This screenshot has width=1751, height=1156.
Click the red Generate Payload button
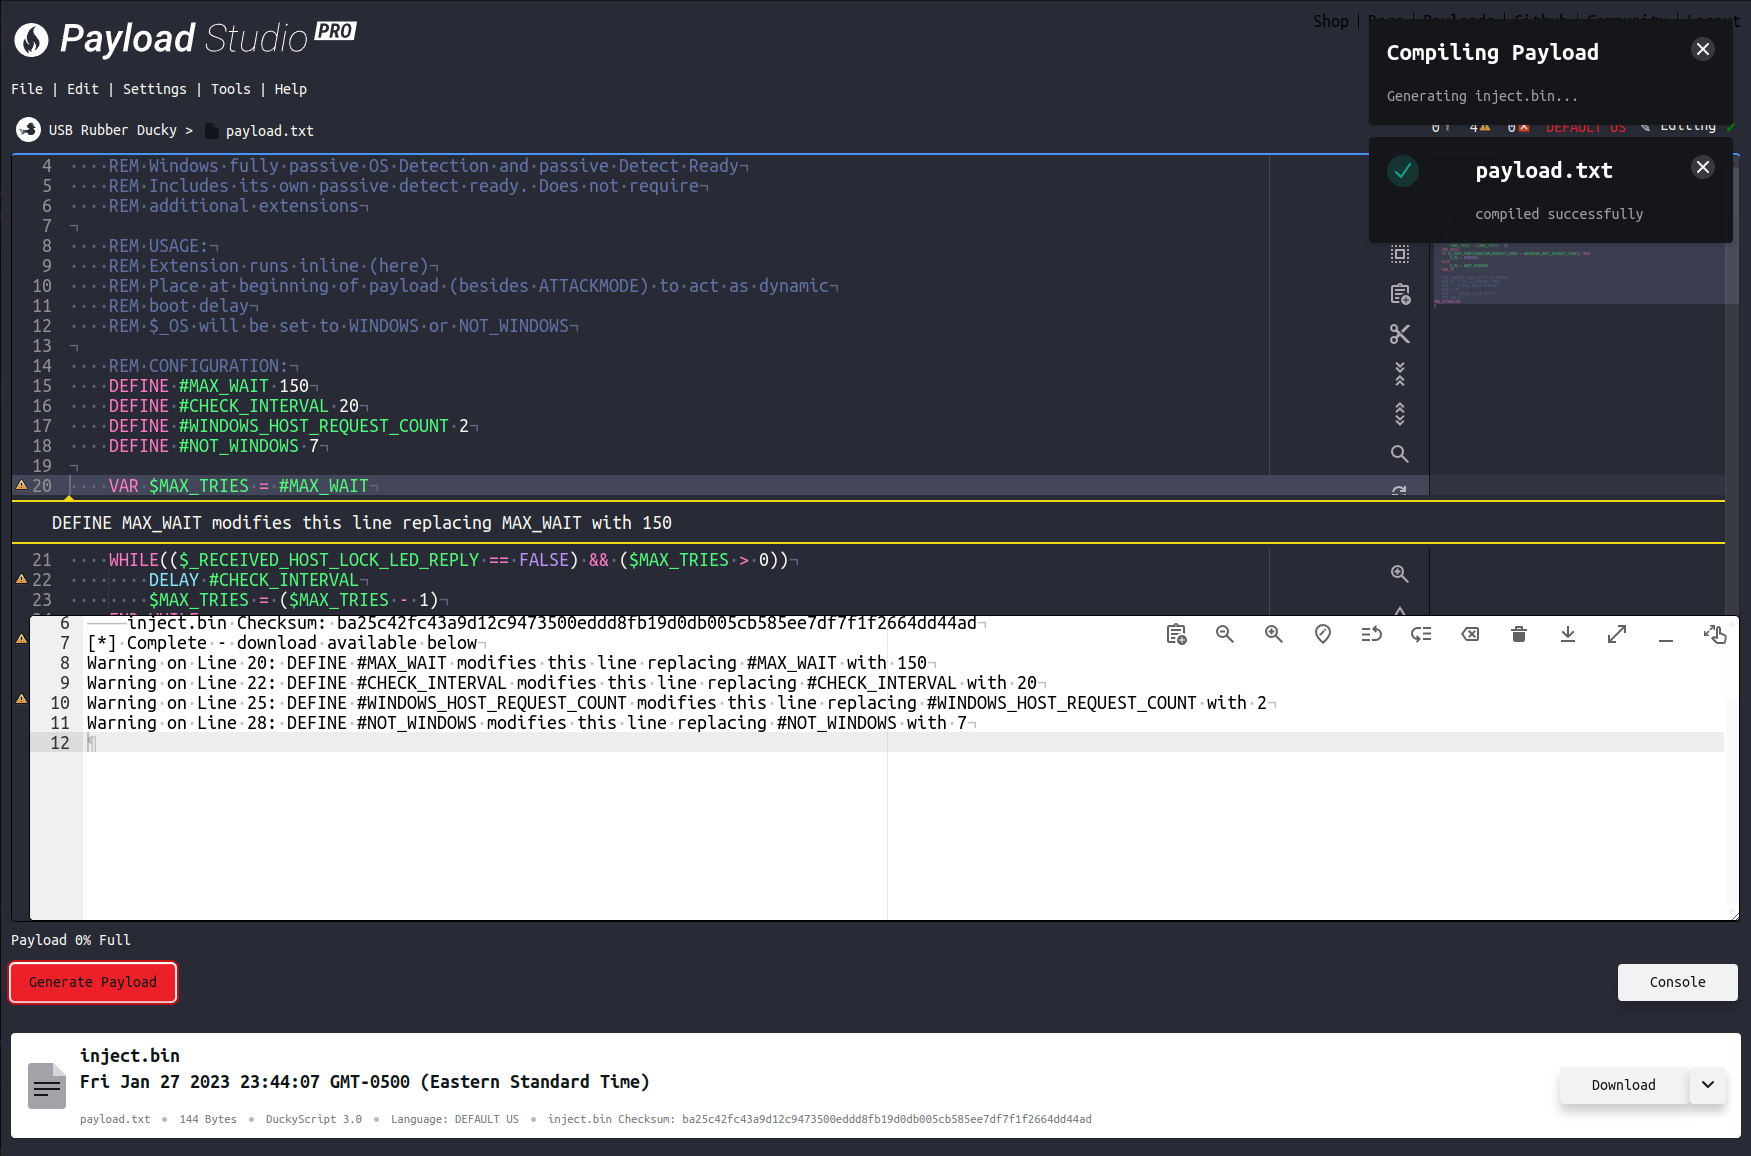tap(93, 982)
